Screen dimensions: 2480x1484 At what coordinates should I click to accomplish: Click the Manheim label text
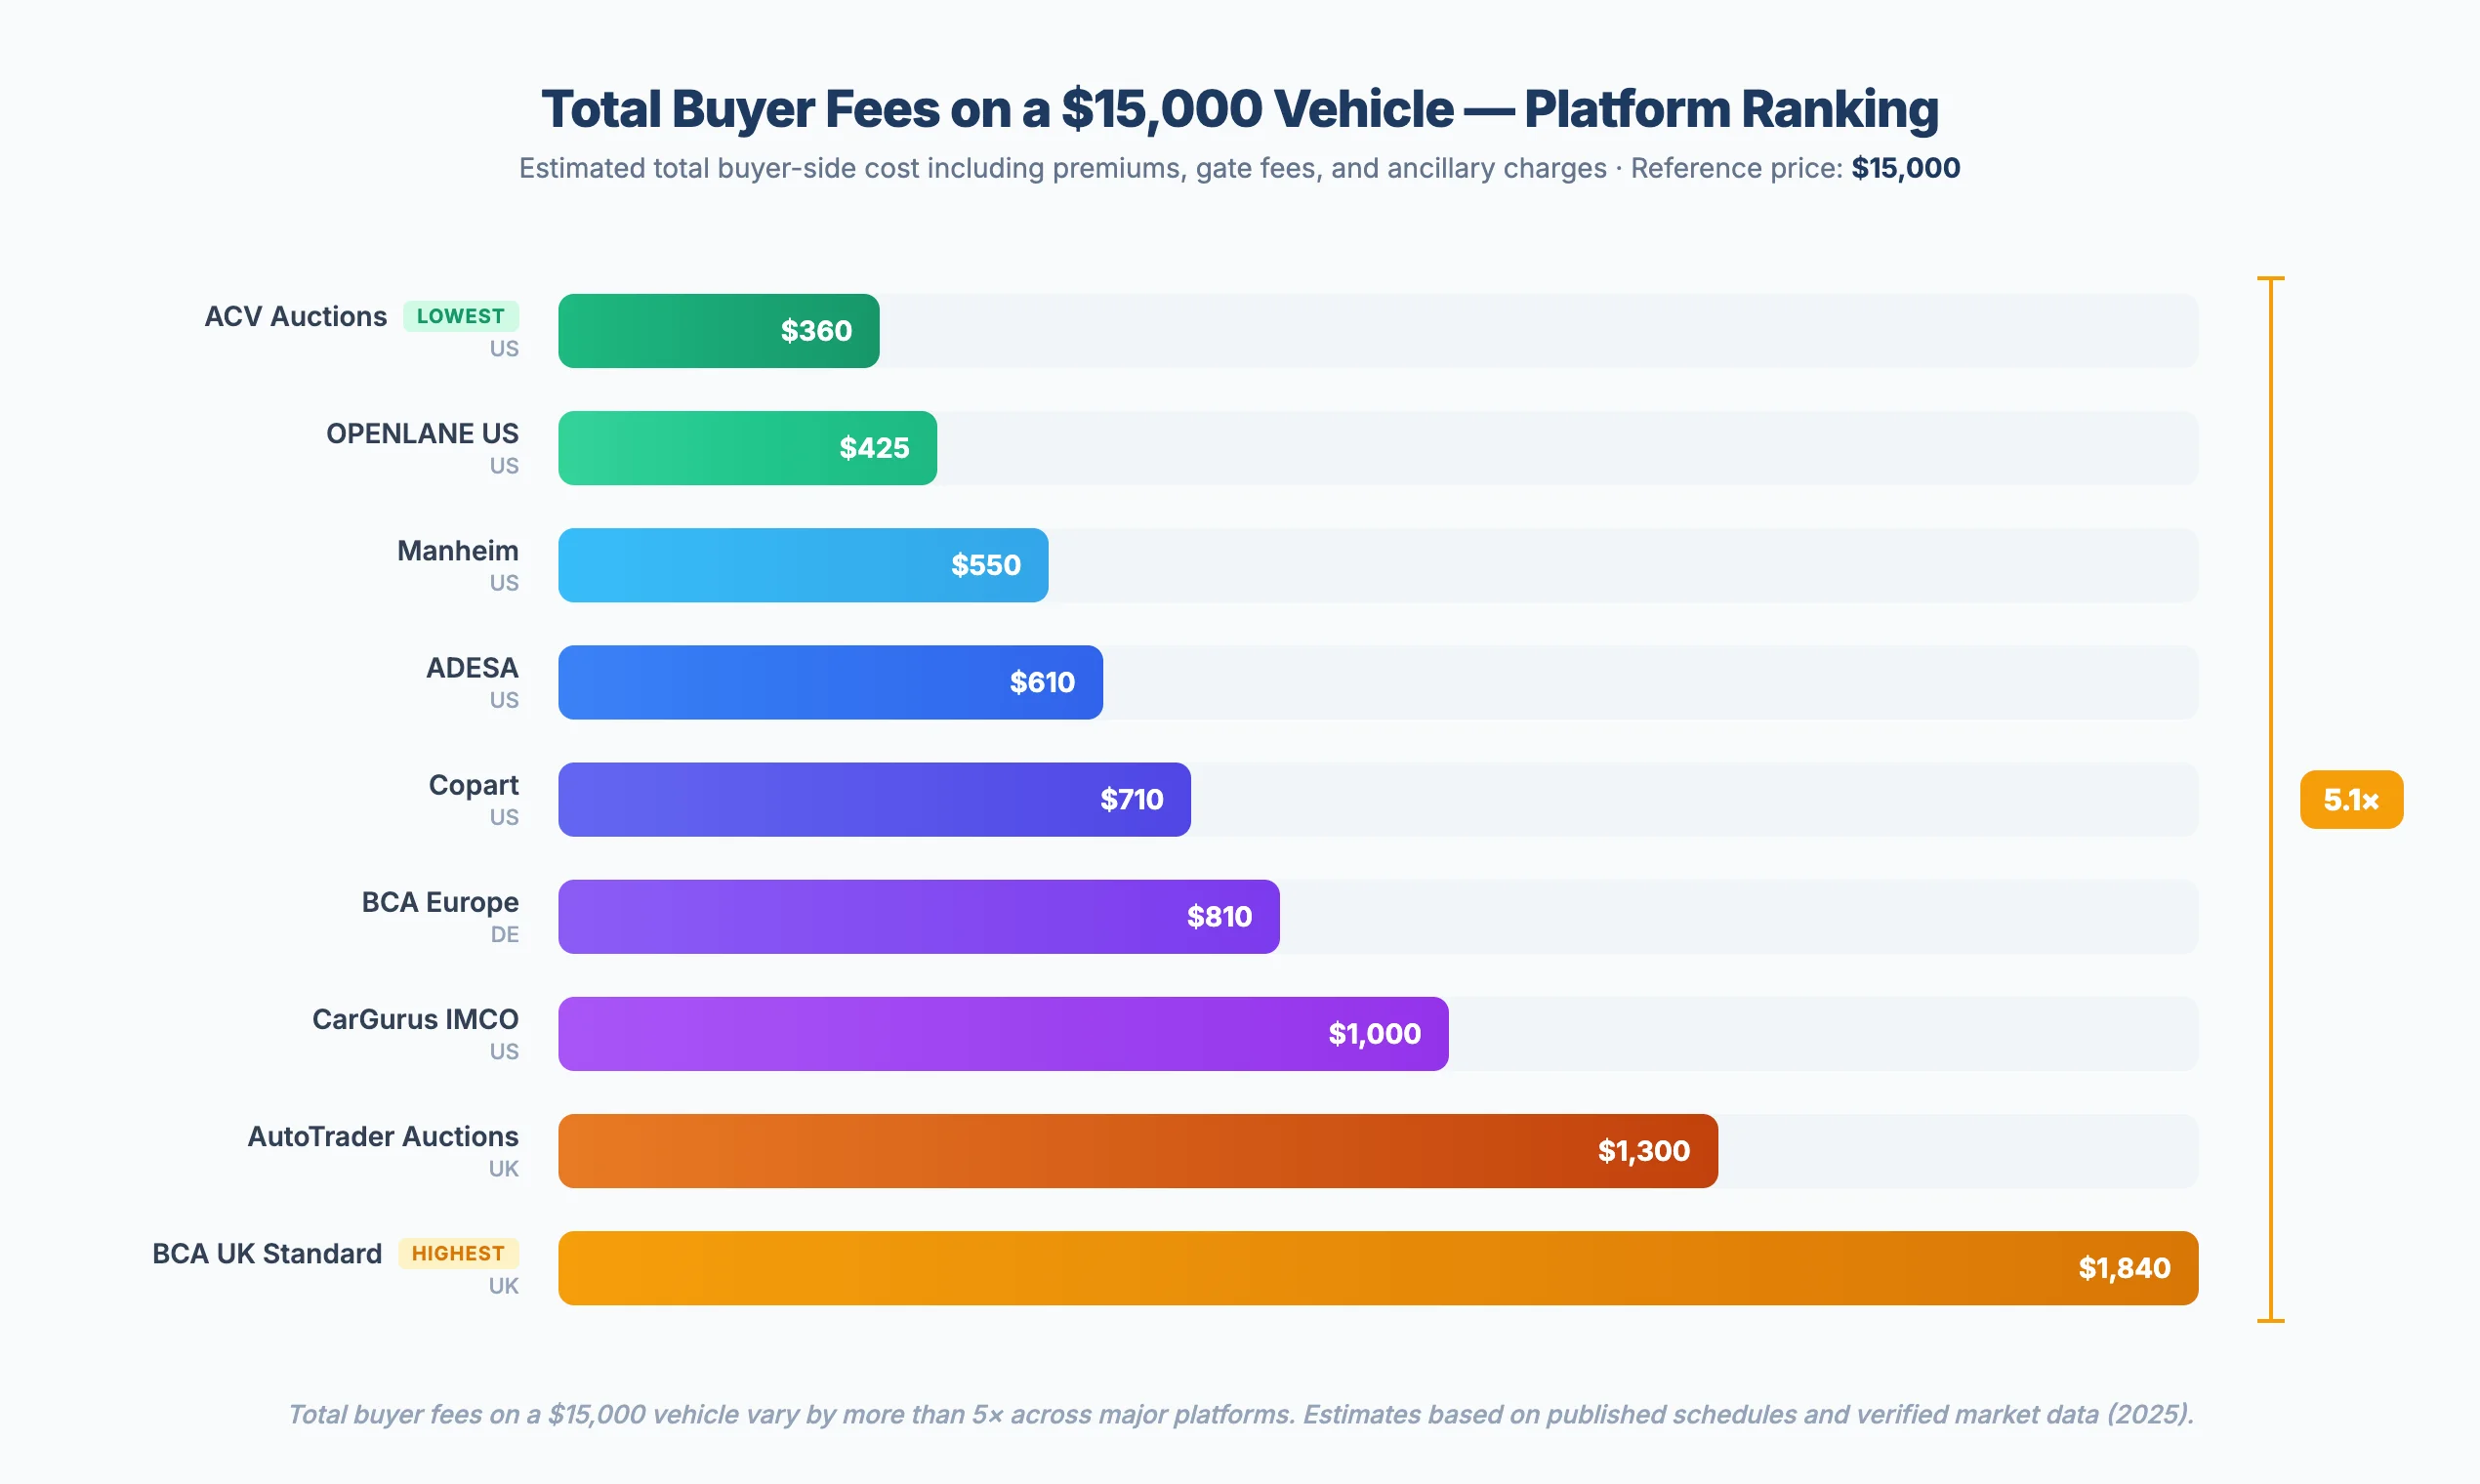(x=457, y=550)
